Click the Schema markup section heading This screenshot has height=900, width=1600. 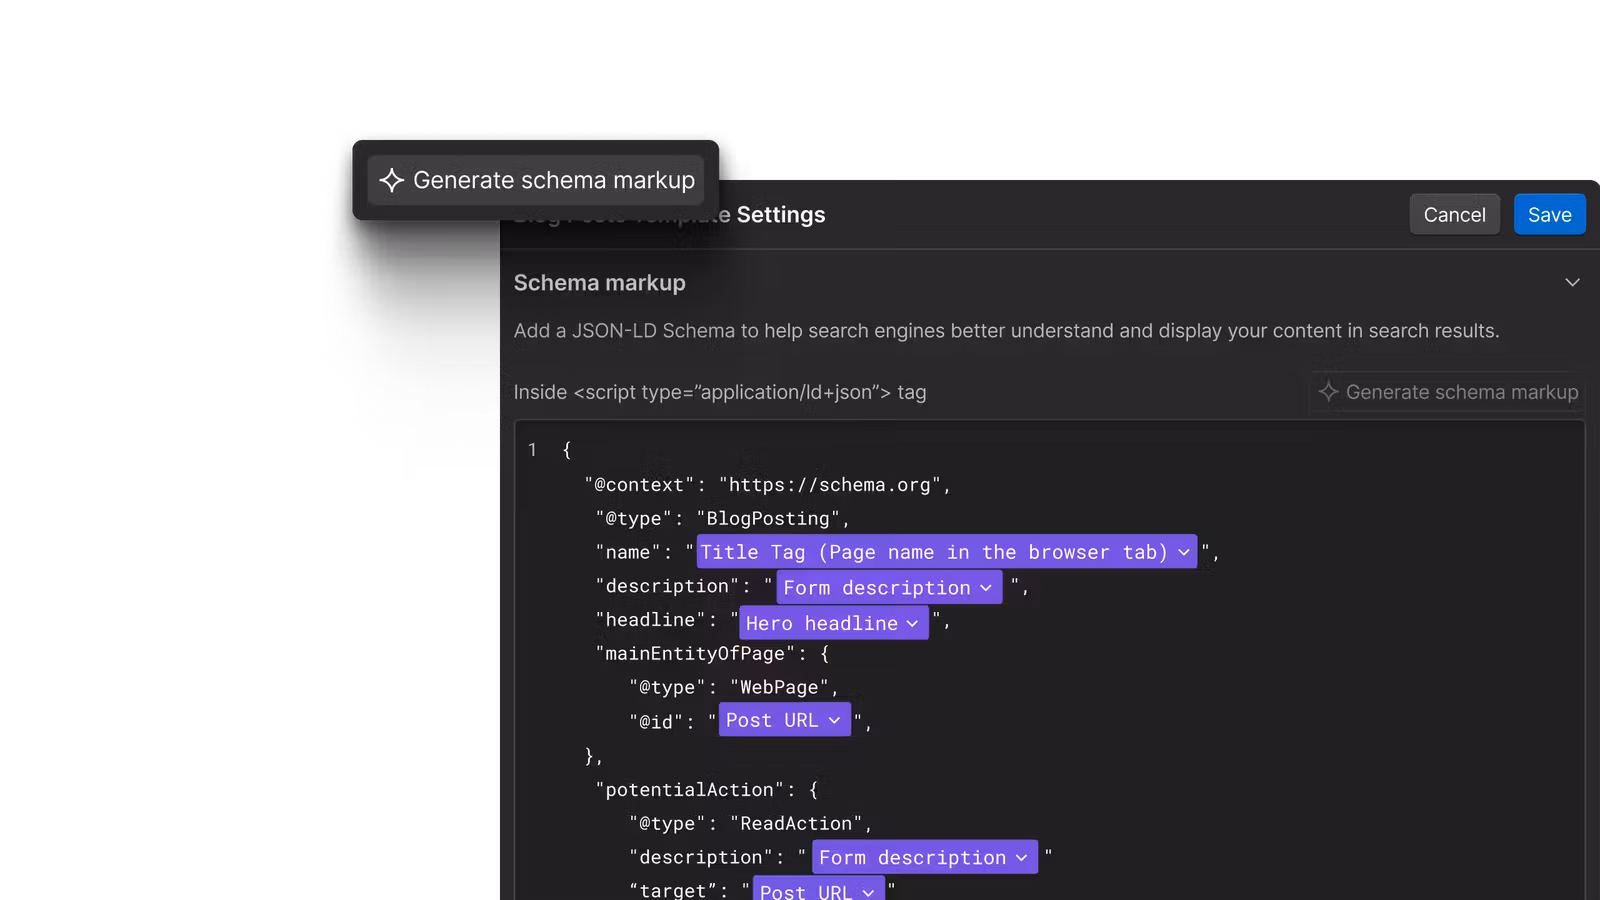[x=599, y=283]
